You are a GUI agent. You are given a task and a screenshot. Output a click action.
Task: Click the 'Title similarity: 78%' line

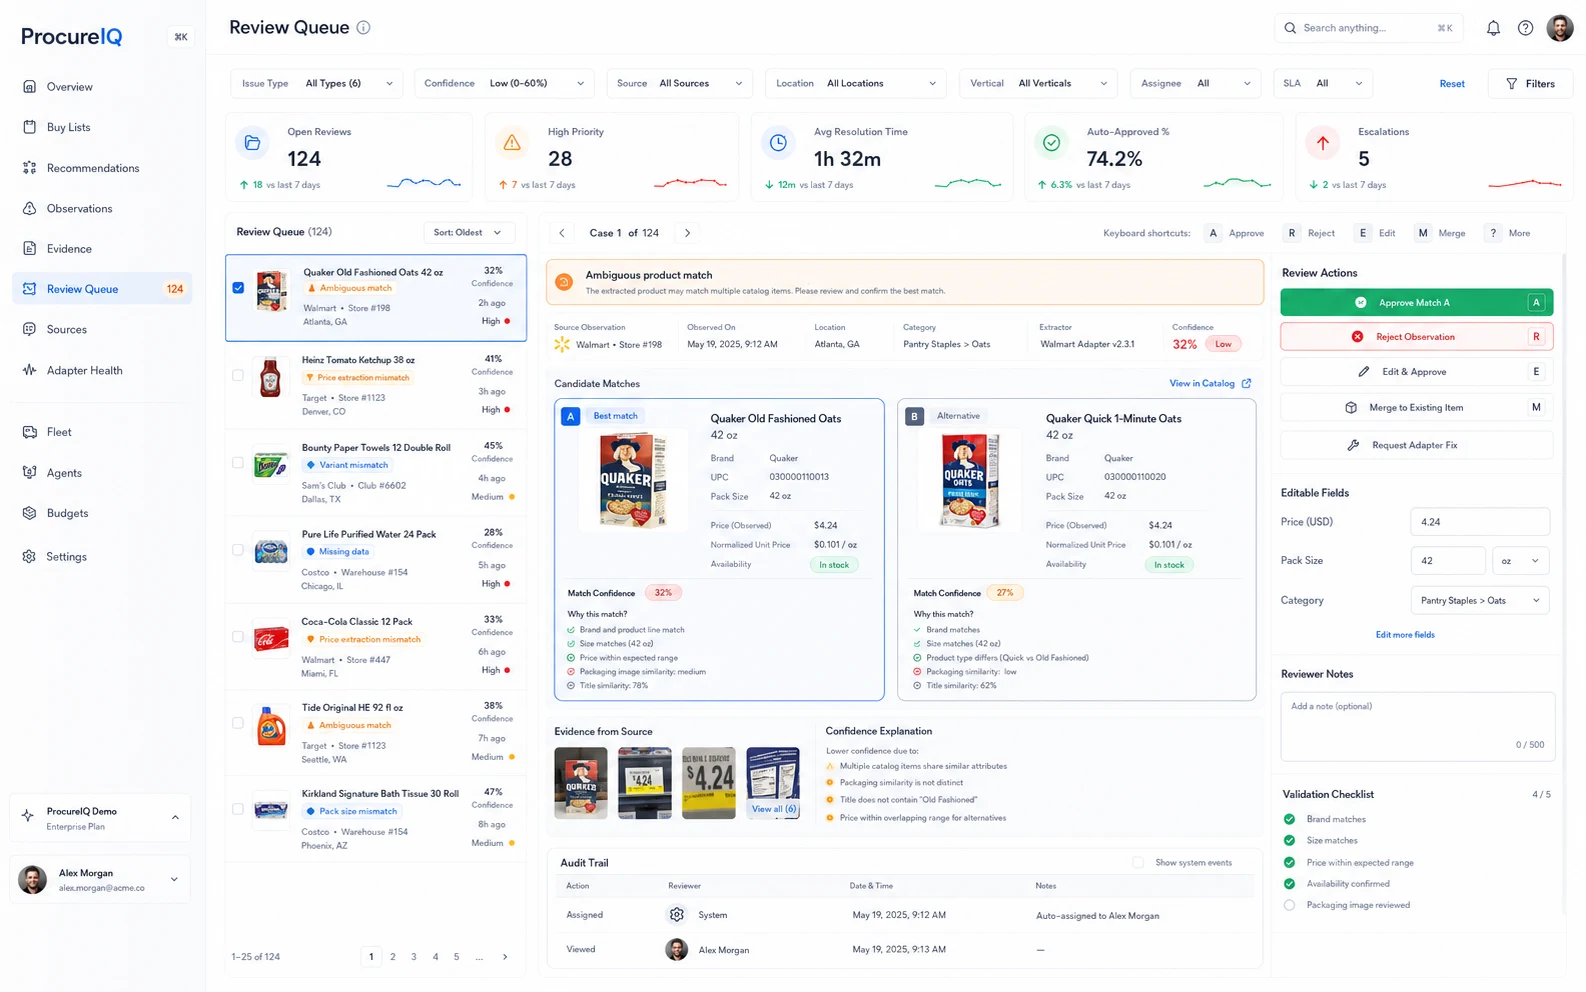pos(614,686)
